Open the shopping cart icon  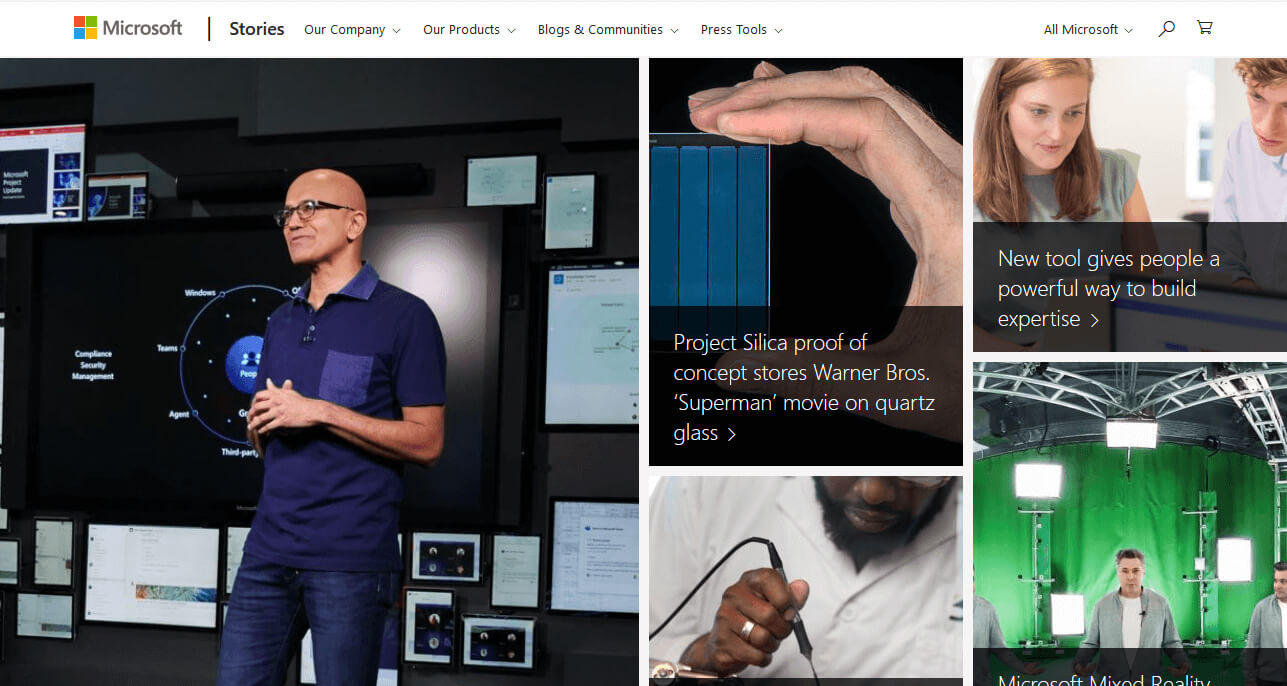(1204, 28)
